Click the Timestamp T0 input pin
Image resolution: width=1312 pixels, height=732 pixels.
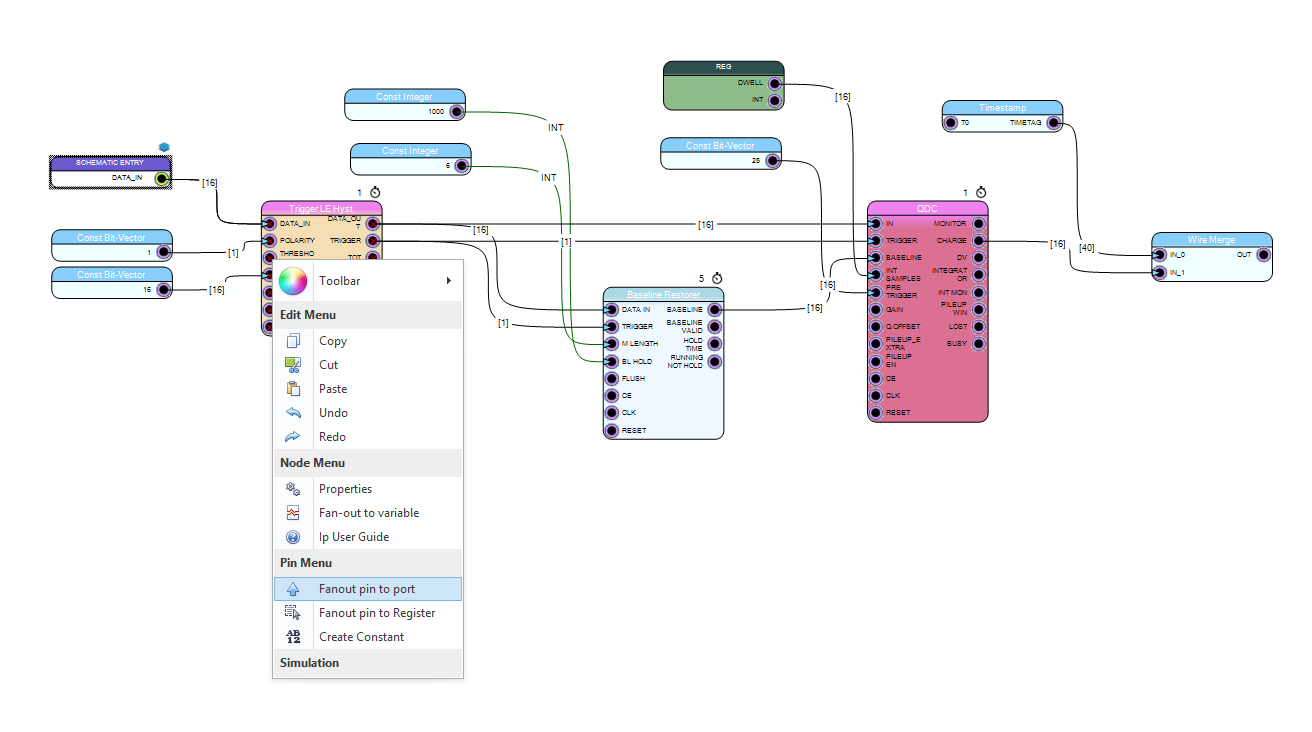tap(952, 124)
